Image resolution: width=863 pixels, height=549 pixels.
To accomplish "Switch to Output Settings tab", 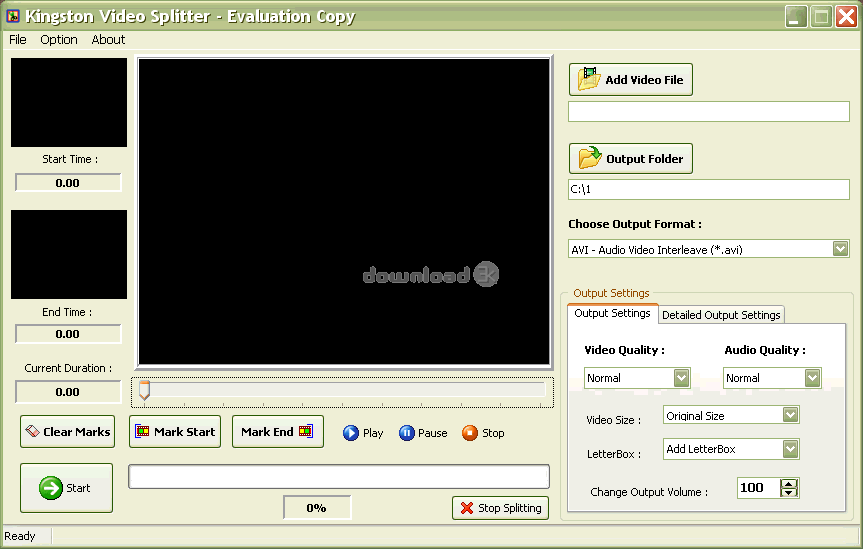I will coord(613,313).
